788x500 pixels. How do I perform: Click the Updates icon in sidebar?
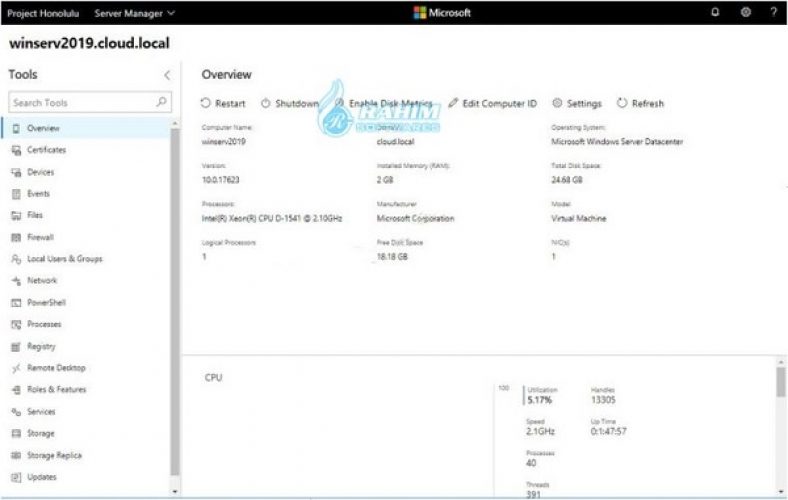(16, 477)
